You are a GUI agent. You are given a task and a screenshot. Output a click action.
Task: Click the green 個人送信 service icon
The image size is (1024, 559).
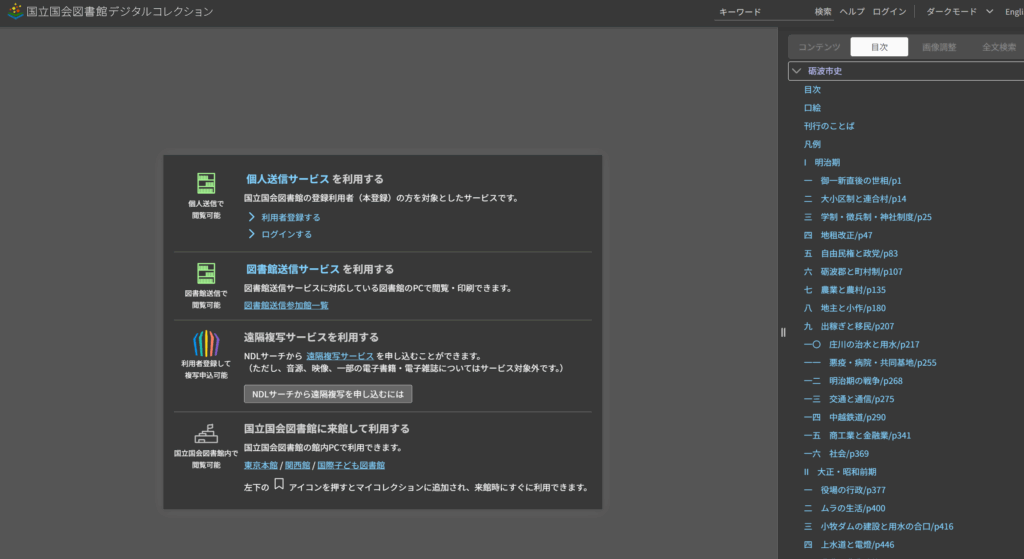206,183
